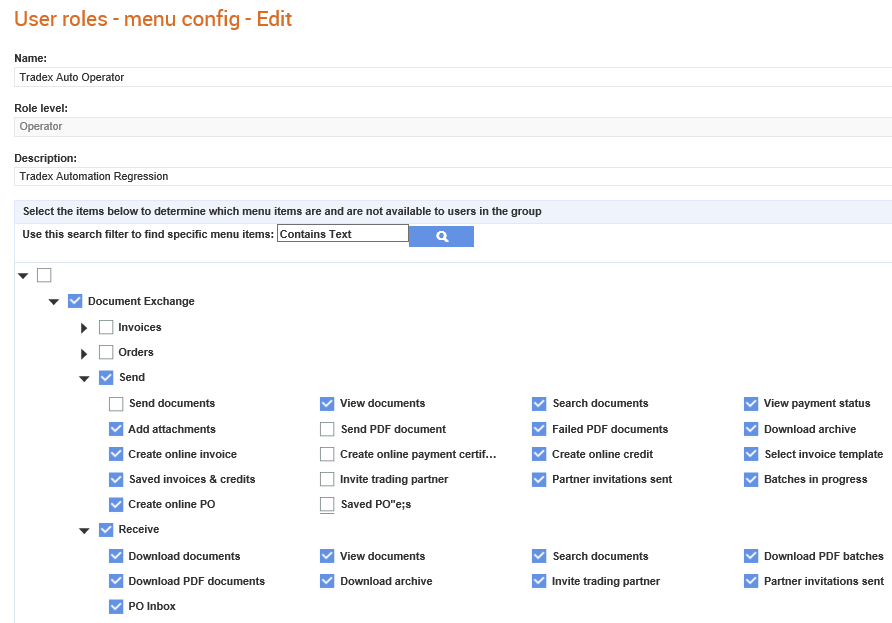Collapse the root tree arrow
This screenshot has height=623, width=892.
tap(23, 276)
